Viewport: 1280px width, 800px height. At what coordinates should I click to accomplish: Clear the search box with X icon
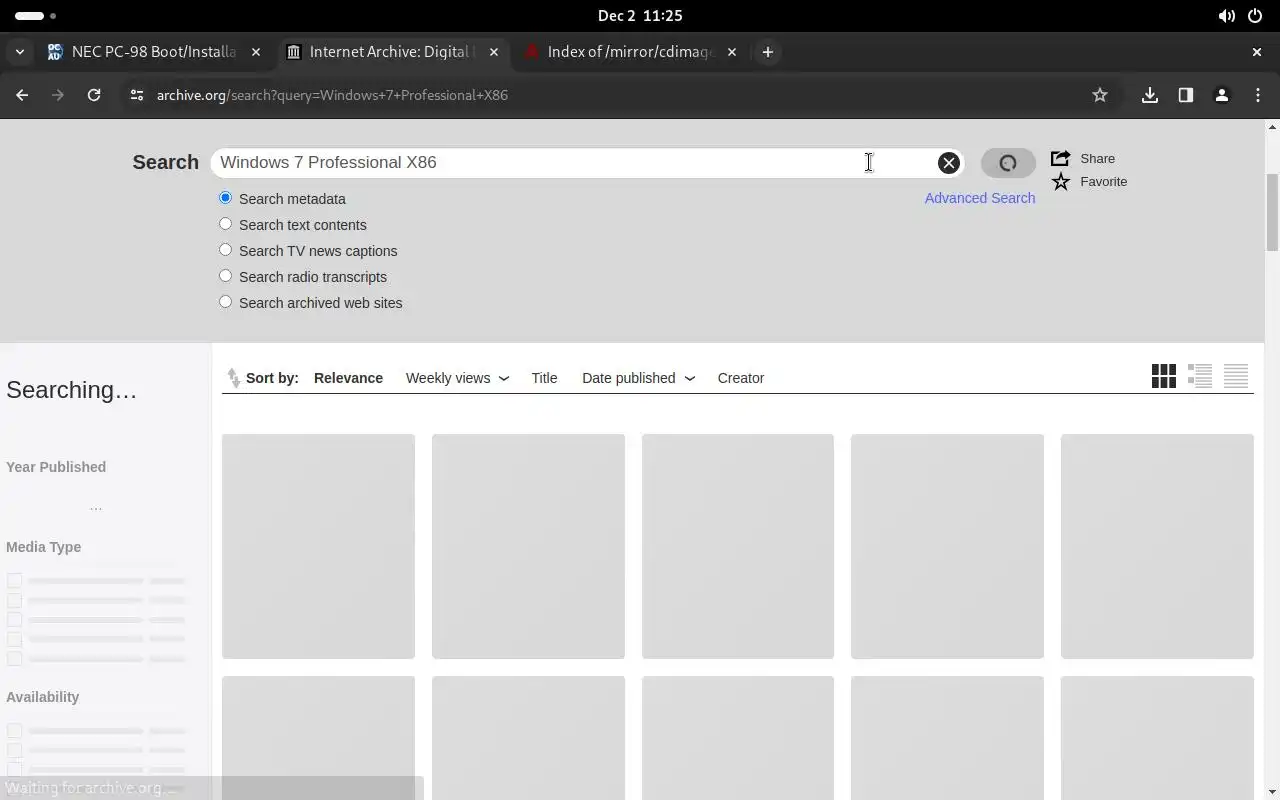coord(948,163)
